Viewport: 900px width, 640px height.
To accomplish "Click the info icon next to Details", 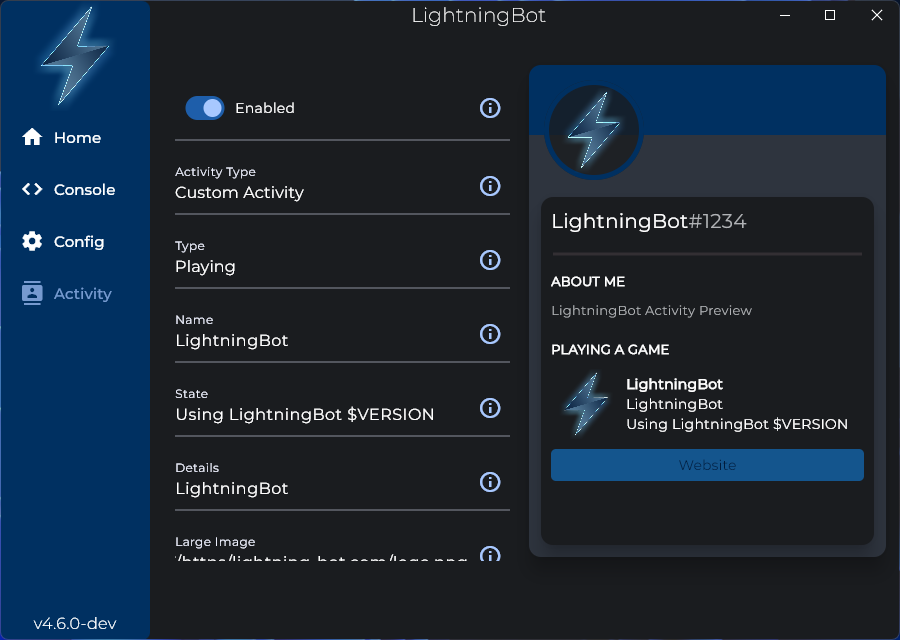I will [x=490, y=482].
